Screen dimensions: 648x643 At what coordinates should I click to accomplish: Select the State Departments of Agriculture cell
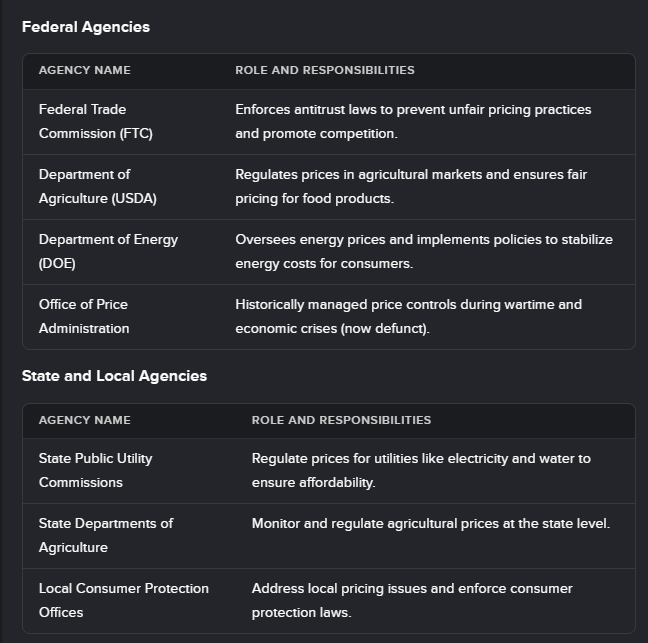(x=106, y=535)
